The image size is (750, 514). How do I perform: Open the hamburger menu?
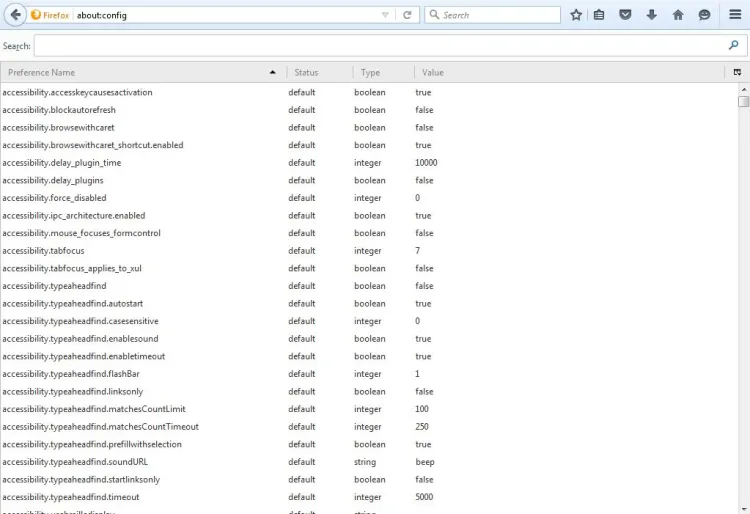click(x=735, y=14)
